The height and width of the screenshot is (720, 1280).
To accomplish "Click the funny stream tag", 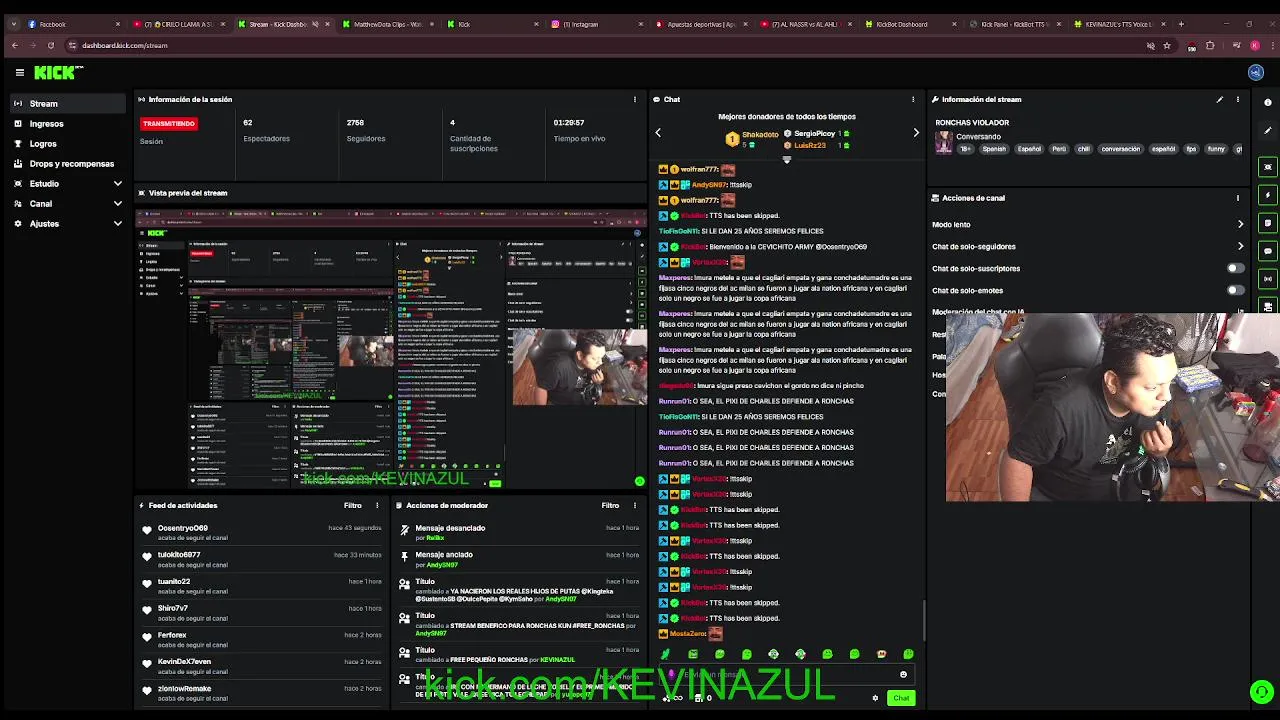I will point(1216,149).
